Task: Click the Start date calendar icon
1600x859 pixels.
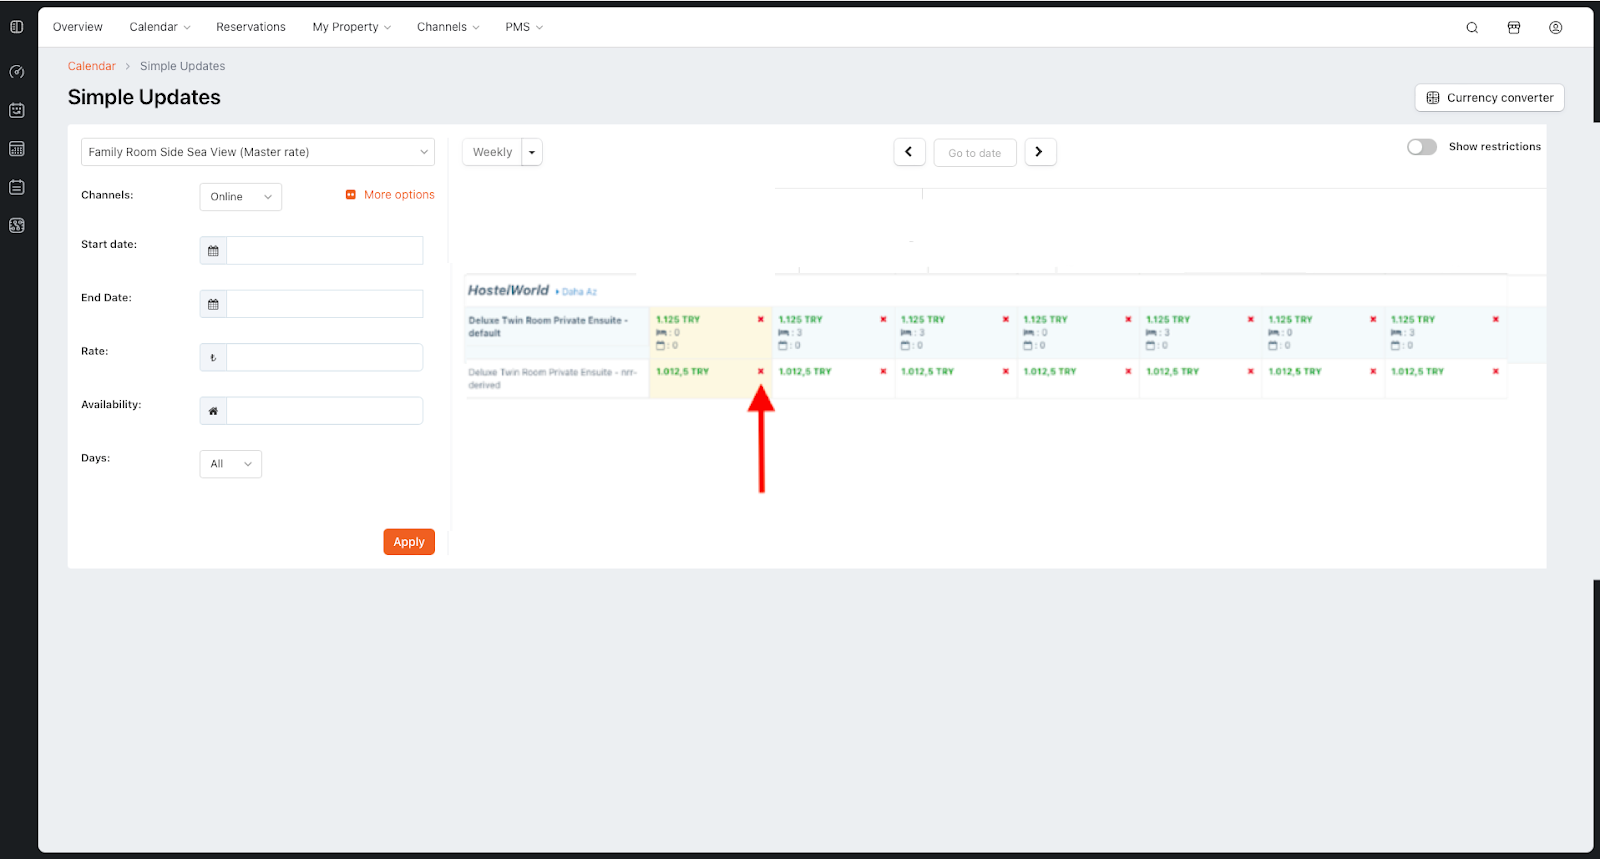Action: (x=213, y=251)
